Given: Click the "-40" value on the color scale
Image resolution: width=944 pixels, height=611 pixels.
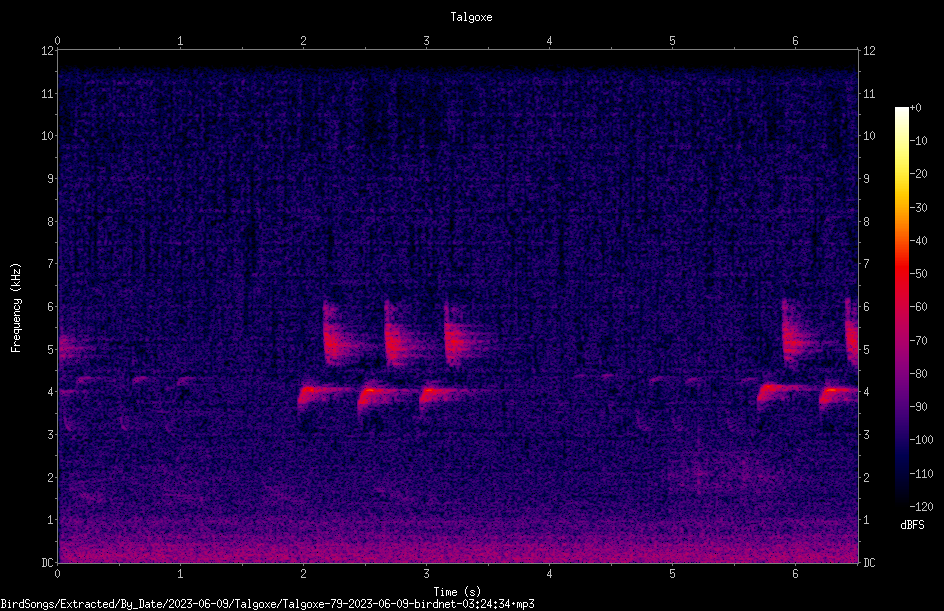Looking at the screenshot, I should click(x=919, y=241).
